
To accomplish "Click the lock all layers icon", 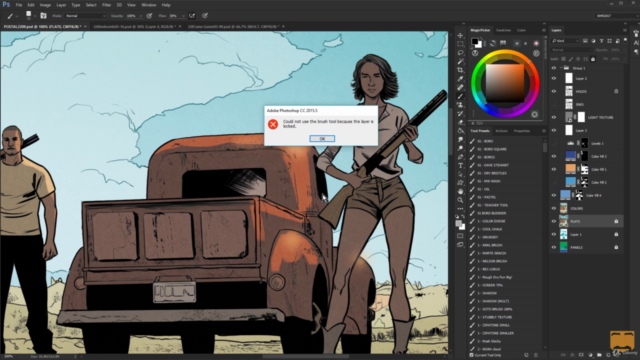I will (593, 59).
